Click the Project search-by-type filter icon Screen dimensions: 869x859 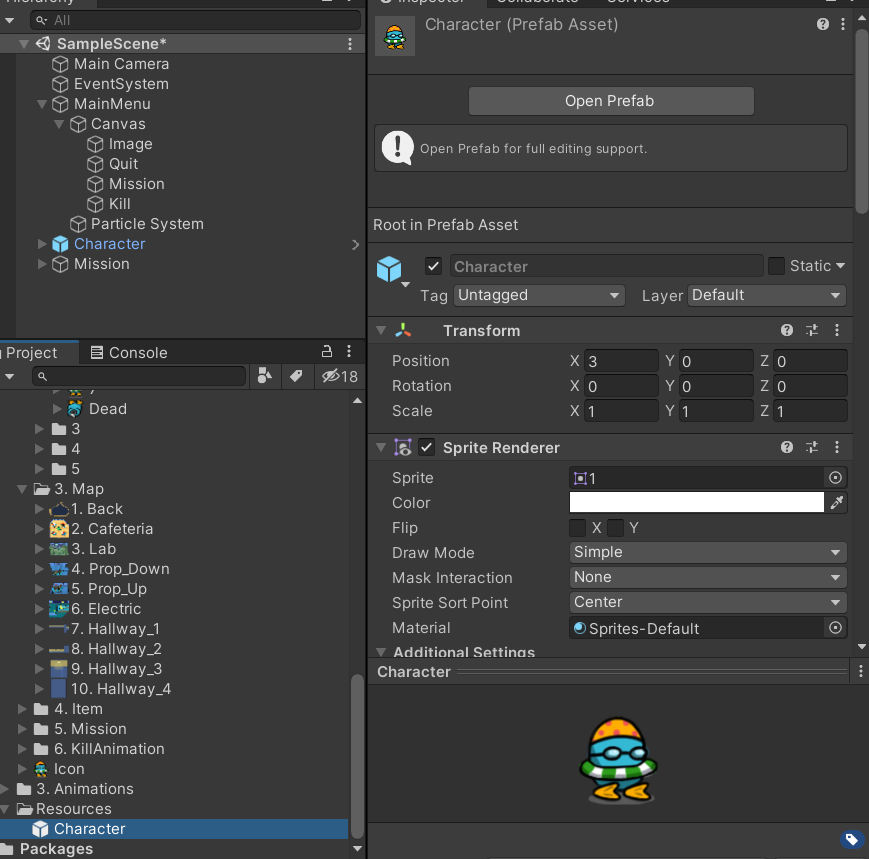265,376
